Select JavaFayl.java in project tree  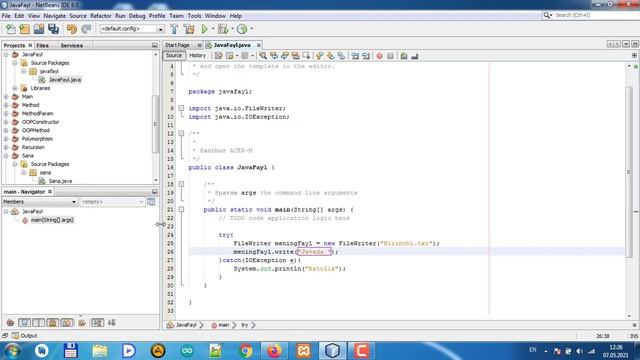[65, 80]
